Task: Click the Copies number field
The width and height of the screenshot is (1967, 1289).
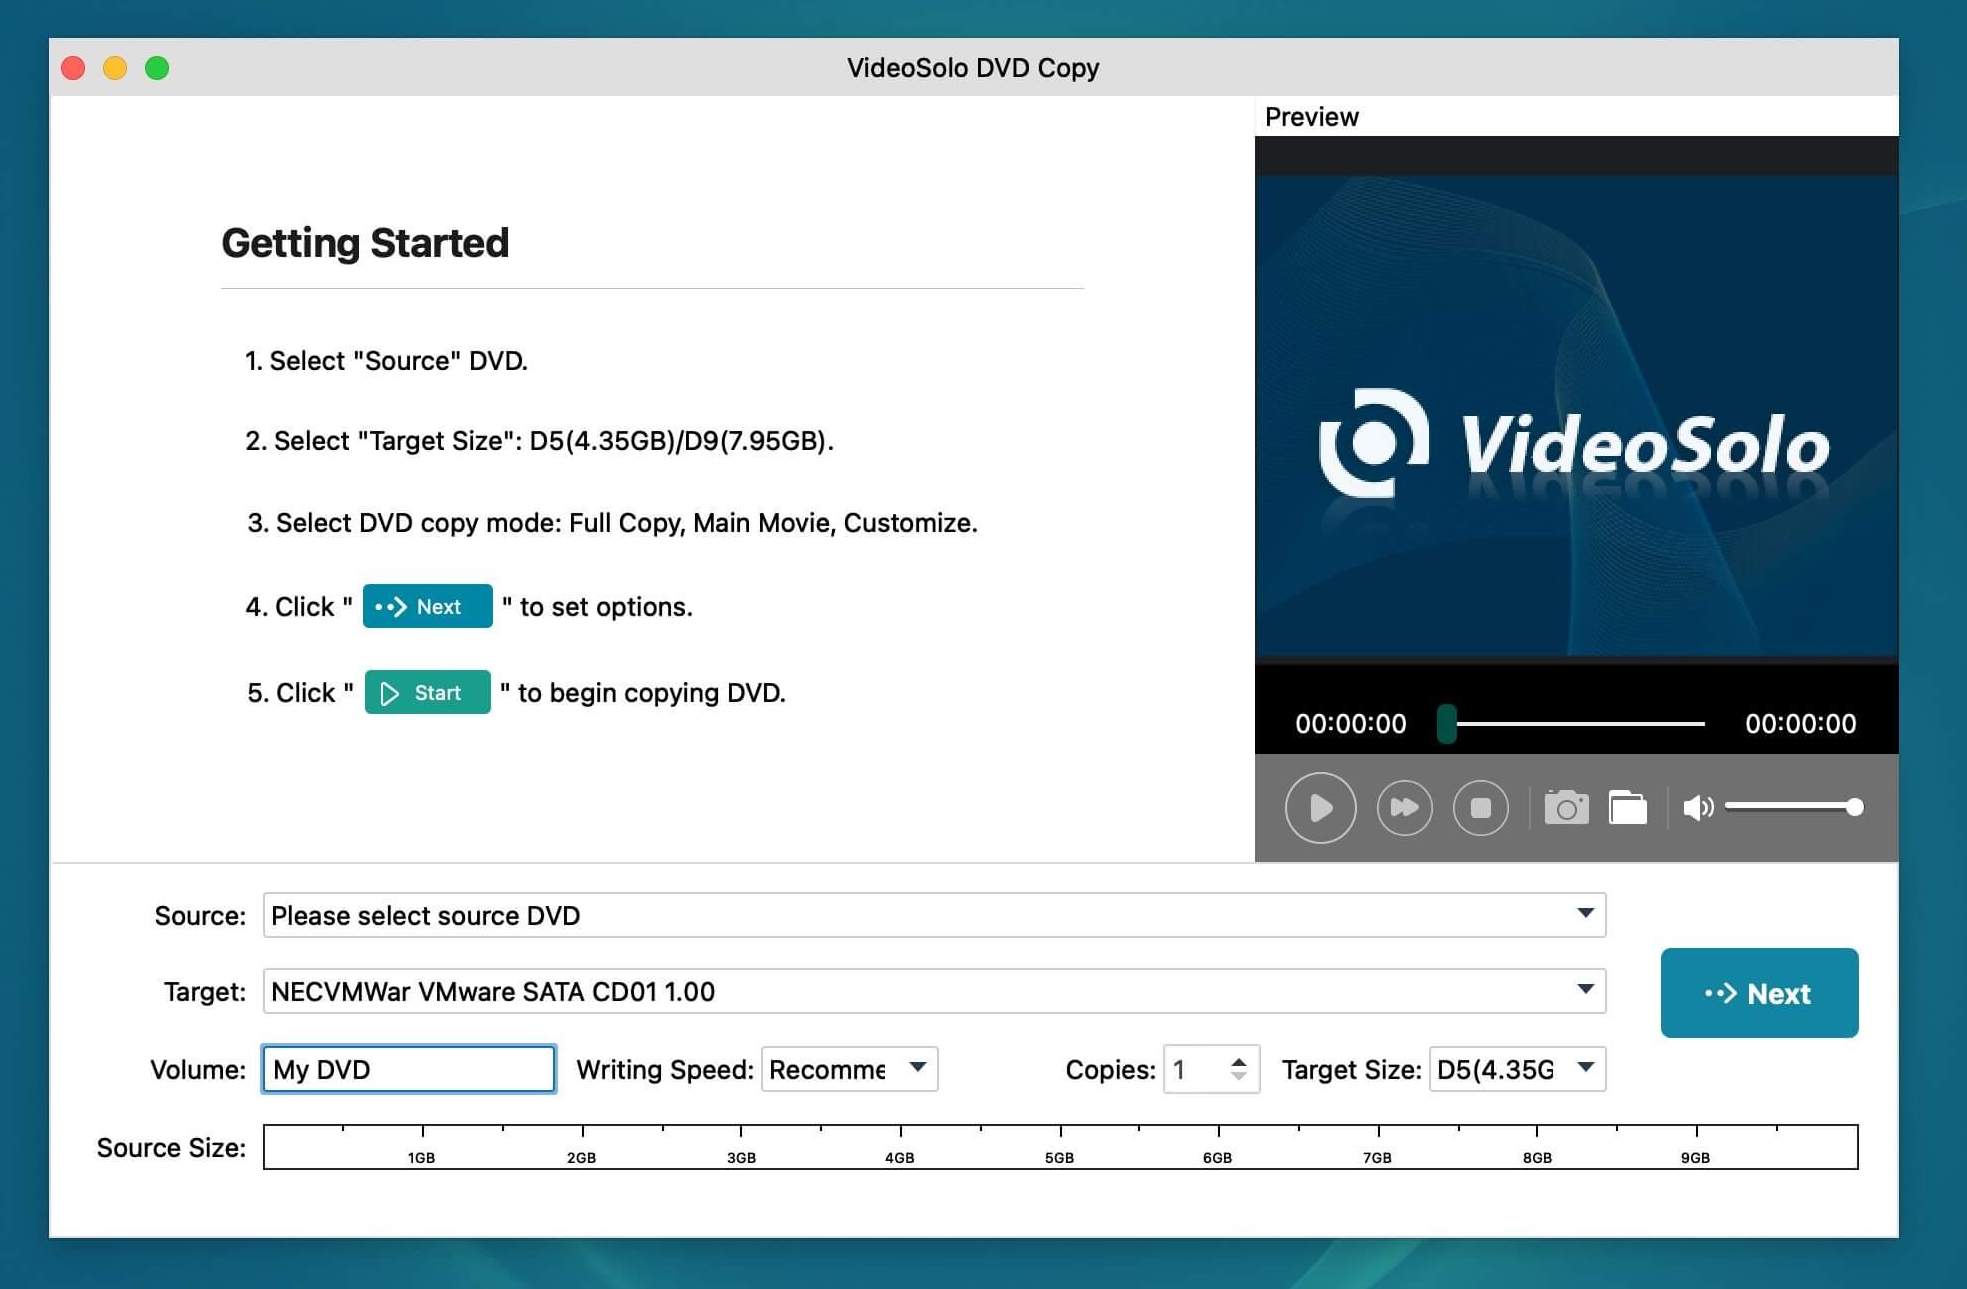Action: pos(1195,1069)
